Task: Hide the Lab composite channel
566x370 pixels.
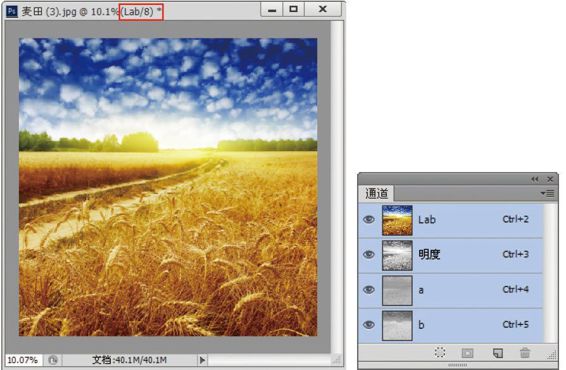Action: coord(369,219)
